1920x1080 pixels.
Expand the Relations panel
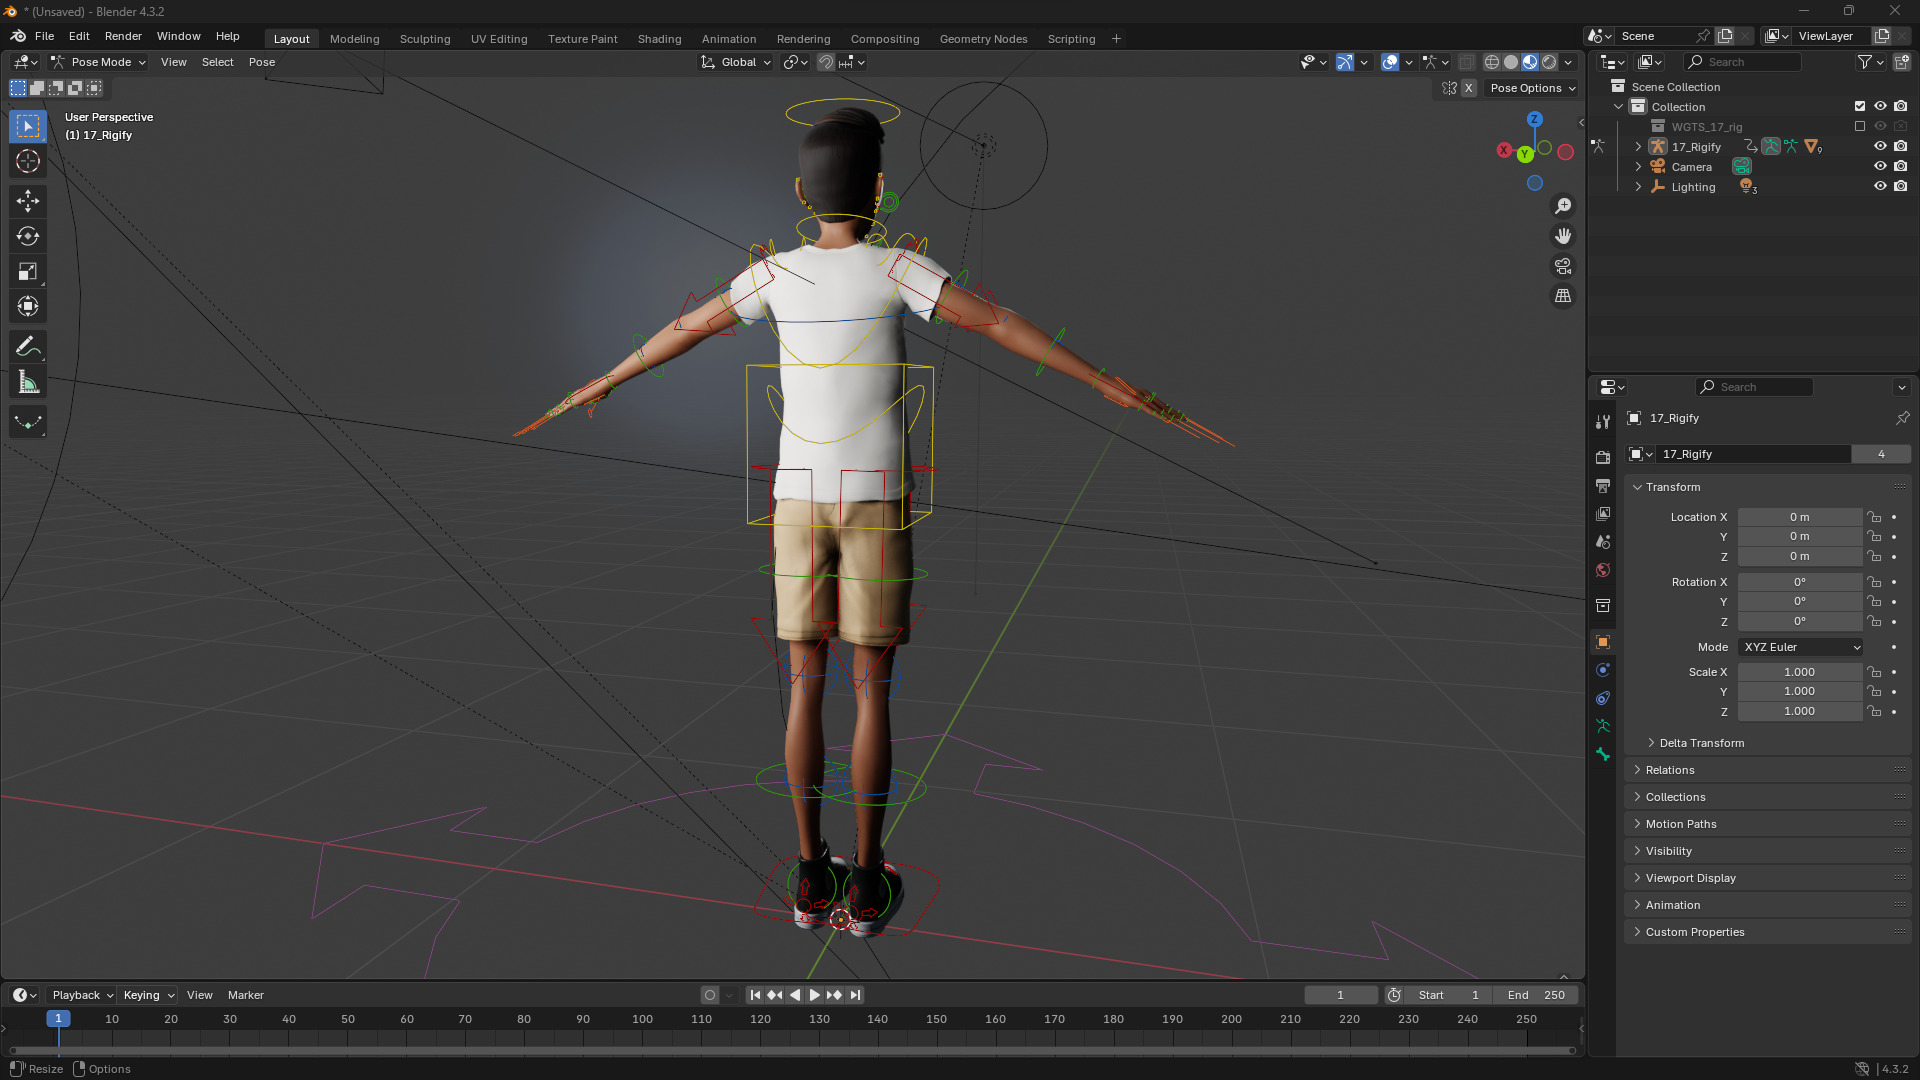(1669, 770)
